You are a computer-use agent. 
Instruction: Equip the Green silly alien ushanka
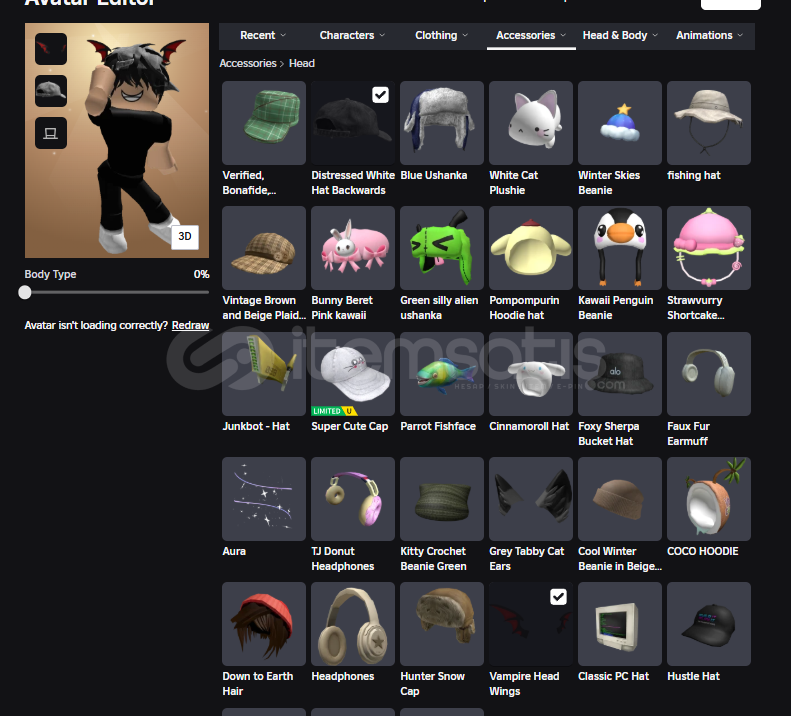pos(442,248)
